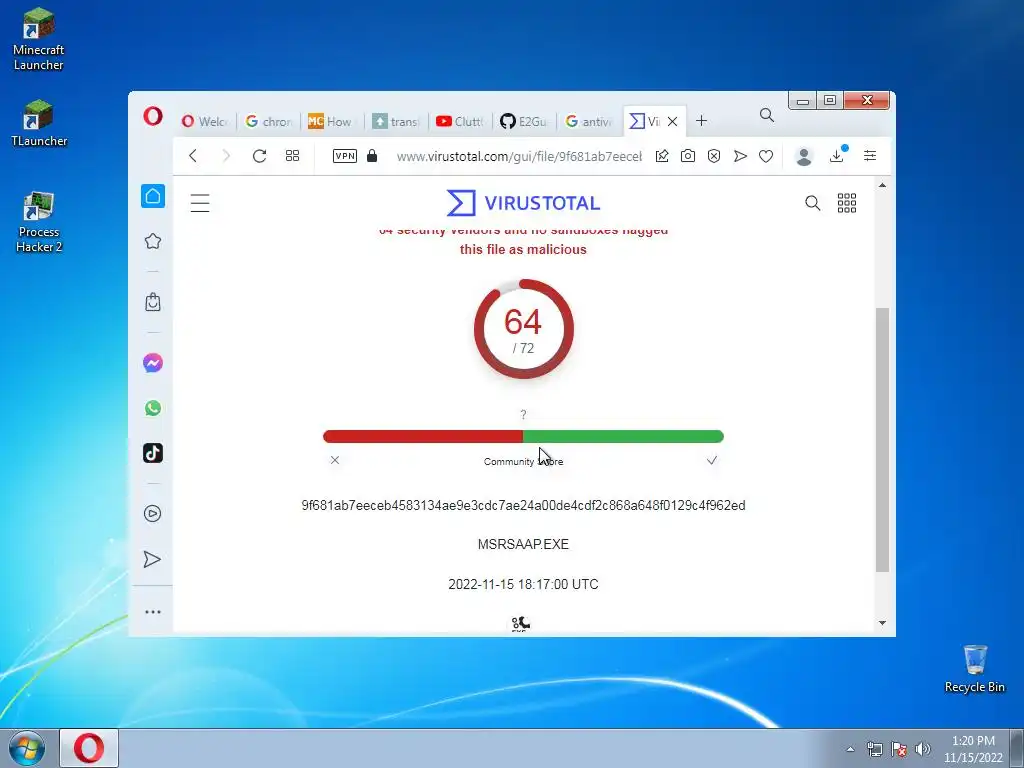Open WhatsApp in the sidebar
Screen dimensions: 1024x768
(153, 408)
